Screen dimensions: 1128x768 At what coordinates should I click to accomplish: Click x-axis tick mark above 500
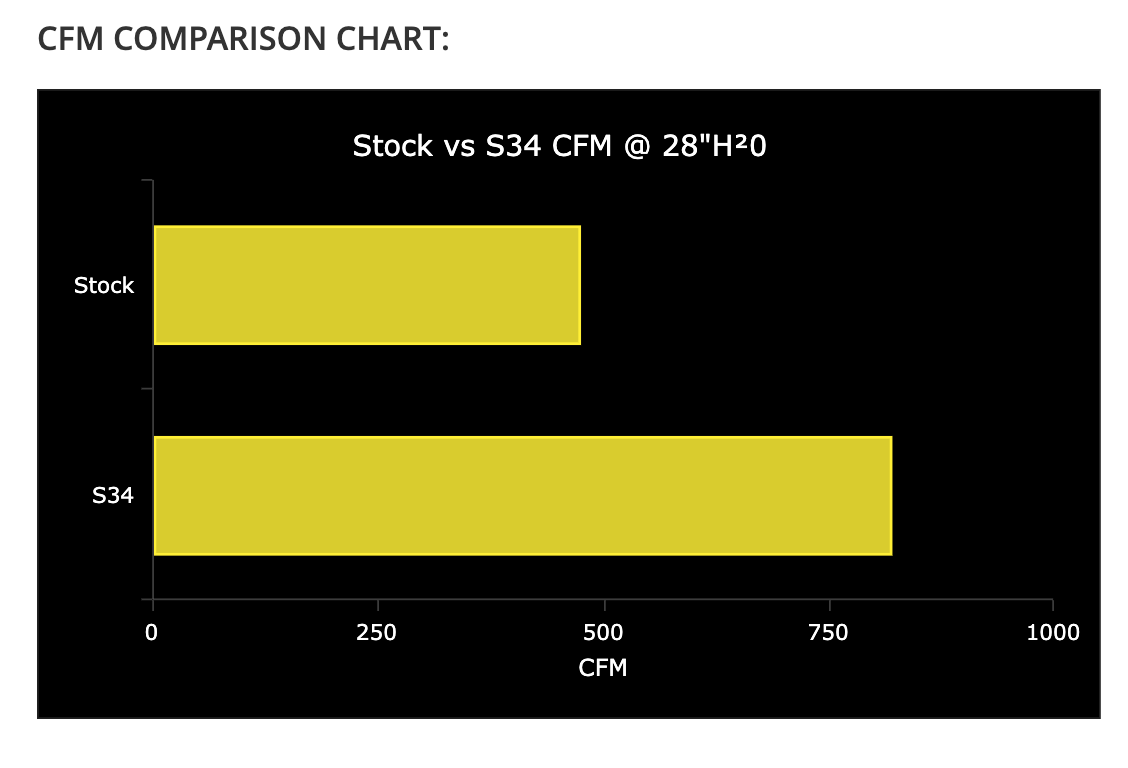(604, 604)
